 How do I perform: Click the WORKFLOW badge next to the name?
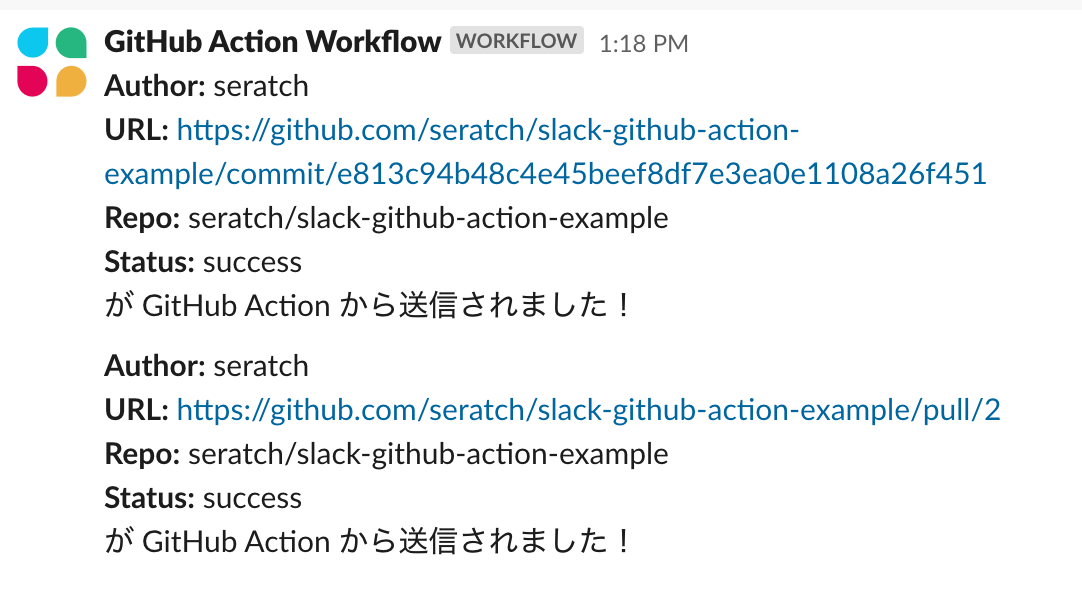[x=516, y=40]
